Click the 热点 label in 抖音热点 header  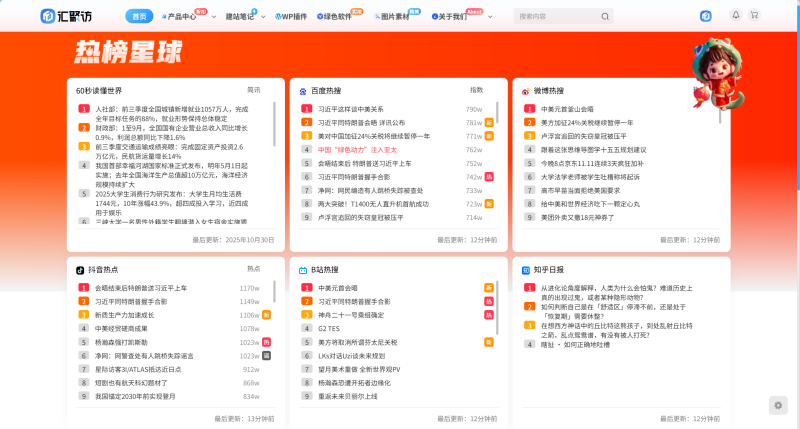[x=254, y=269]
